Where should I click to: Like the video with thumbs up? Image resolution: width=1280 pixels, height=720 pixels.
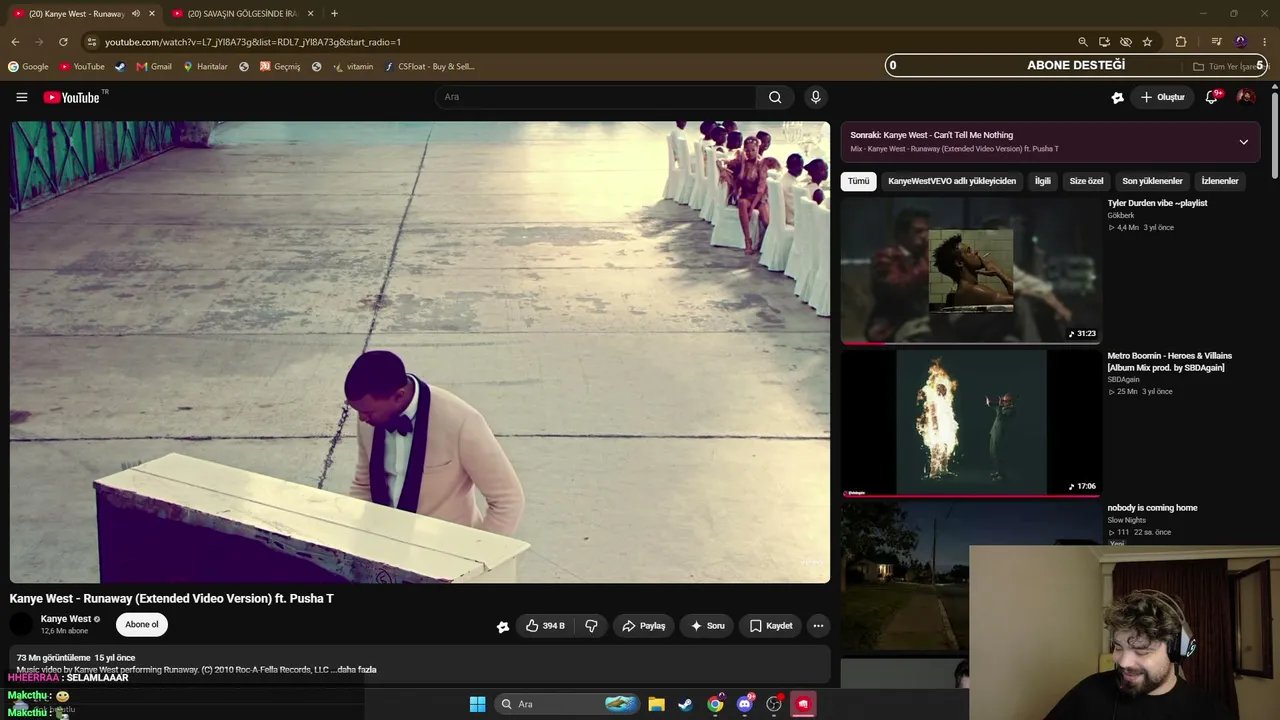pos(545,626)
